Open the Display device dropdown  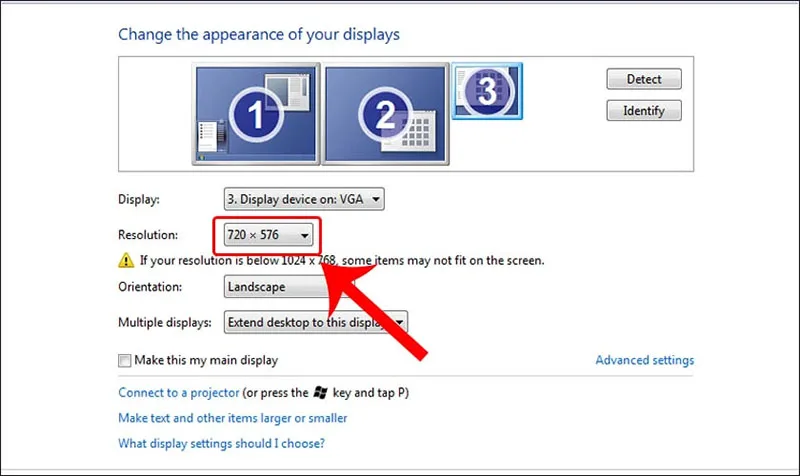pos(304,199)
